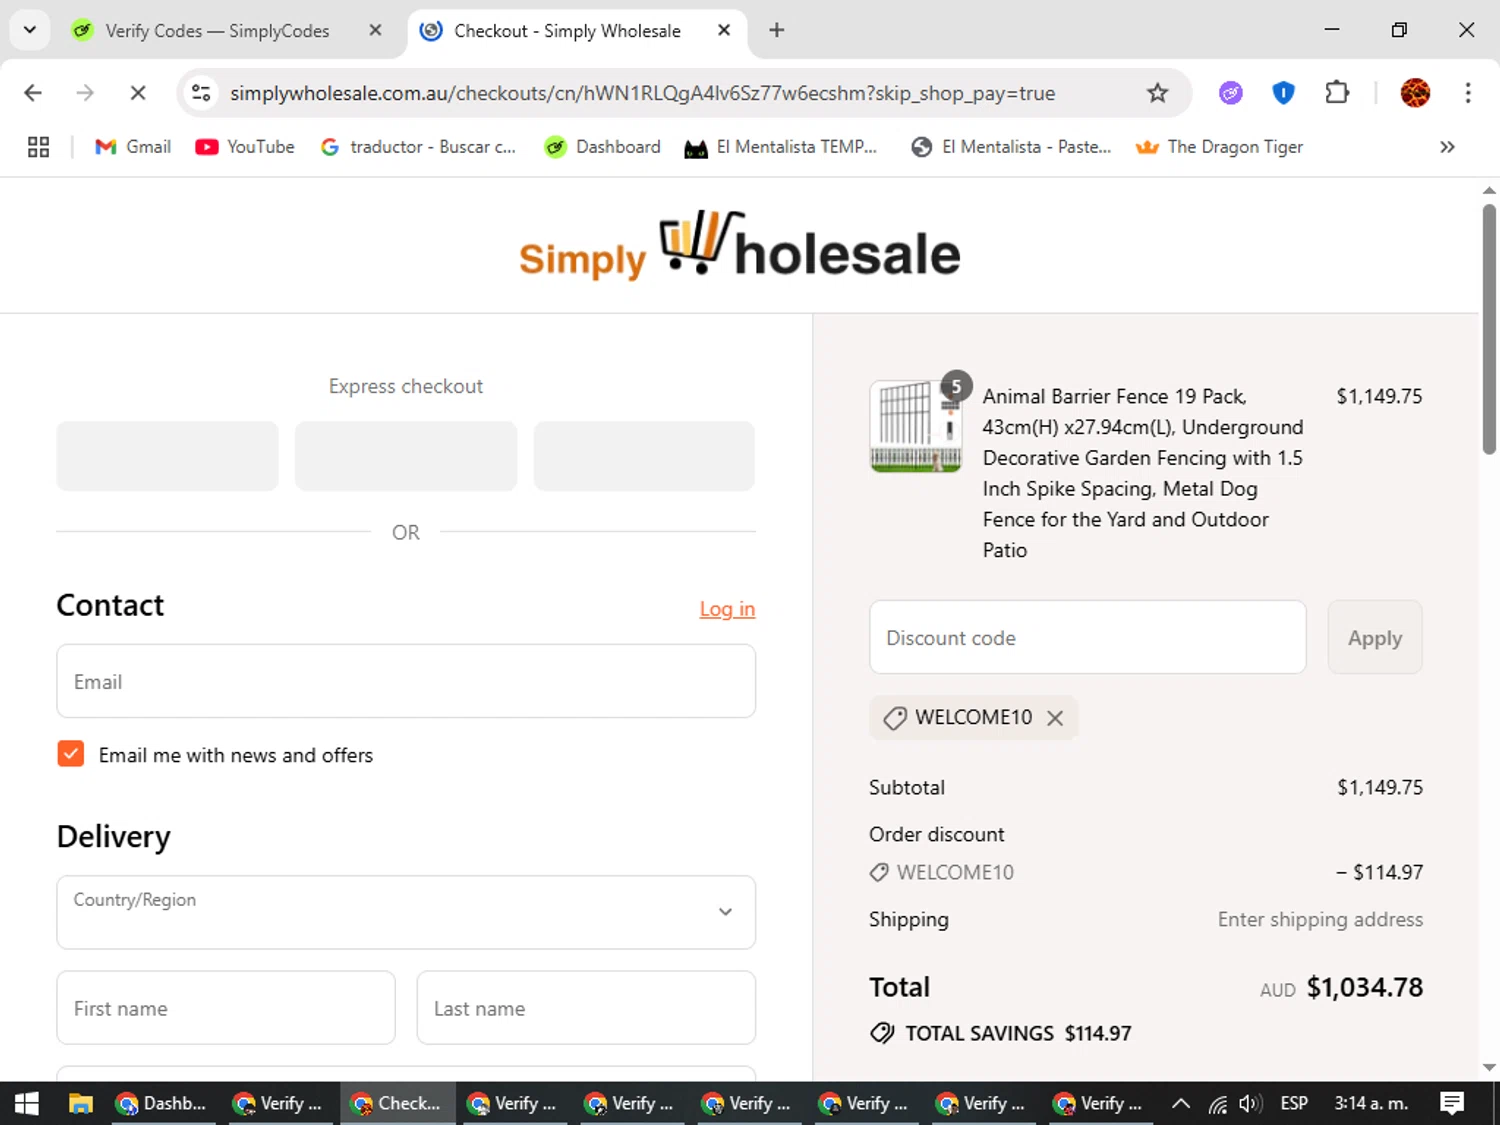Open El Mentalista TEMP bookmark
Screen dimensions: 1500x1125
(780, 147)
